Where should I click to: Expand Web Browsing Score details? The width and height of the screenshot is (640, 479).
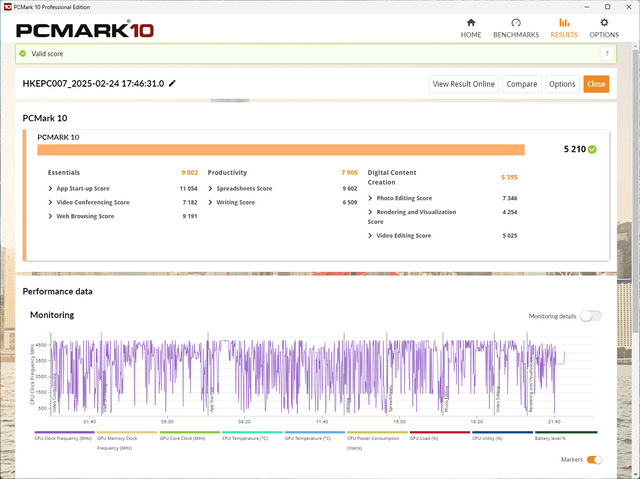50,216
